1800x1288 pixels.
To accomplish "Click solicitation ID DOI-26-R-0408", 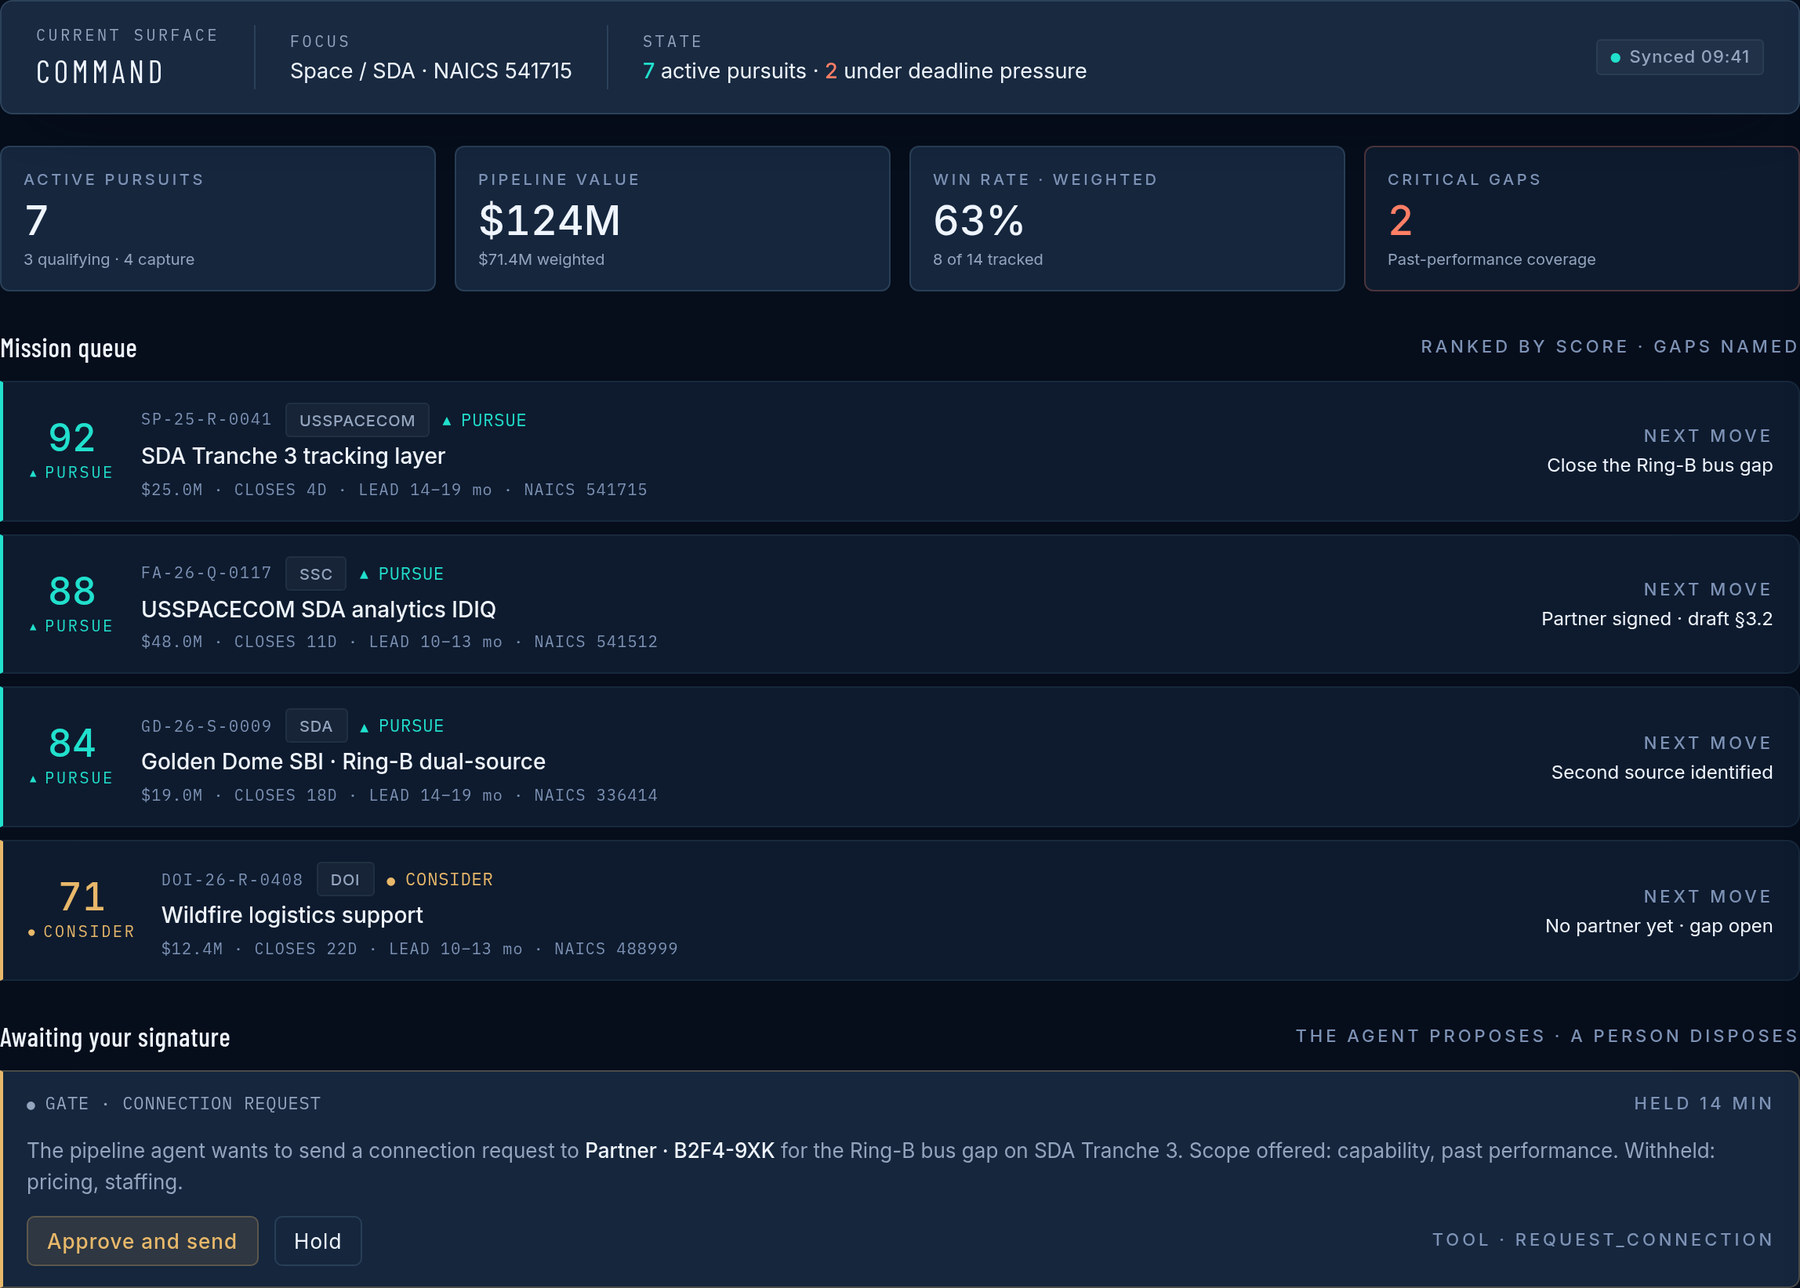I will click(232, 880).
